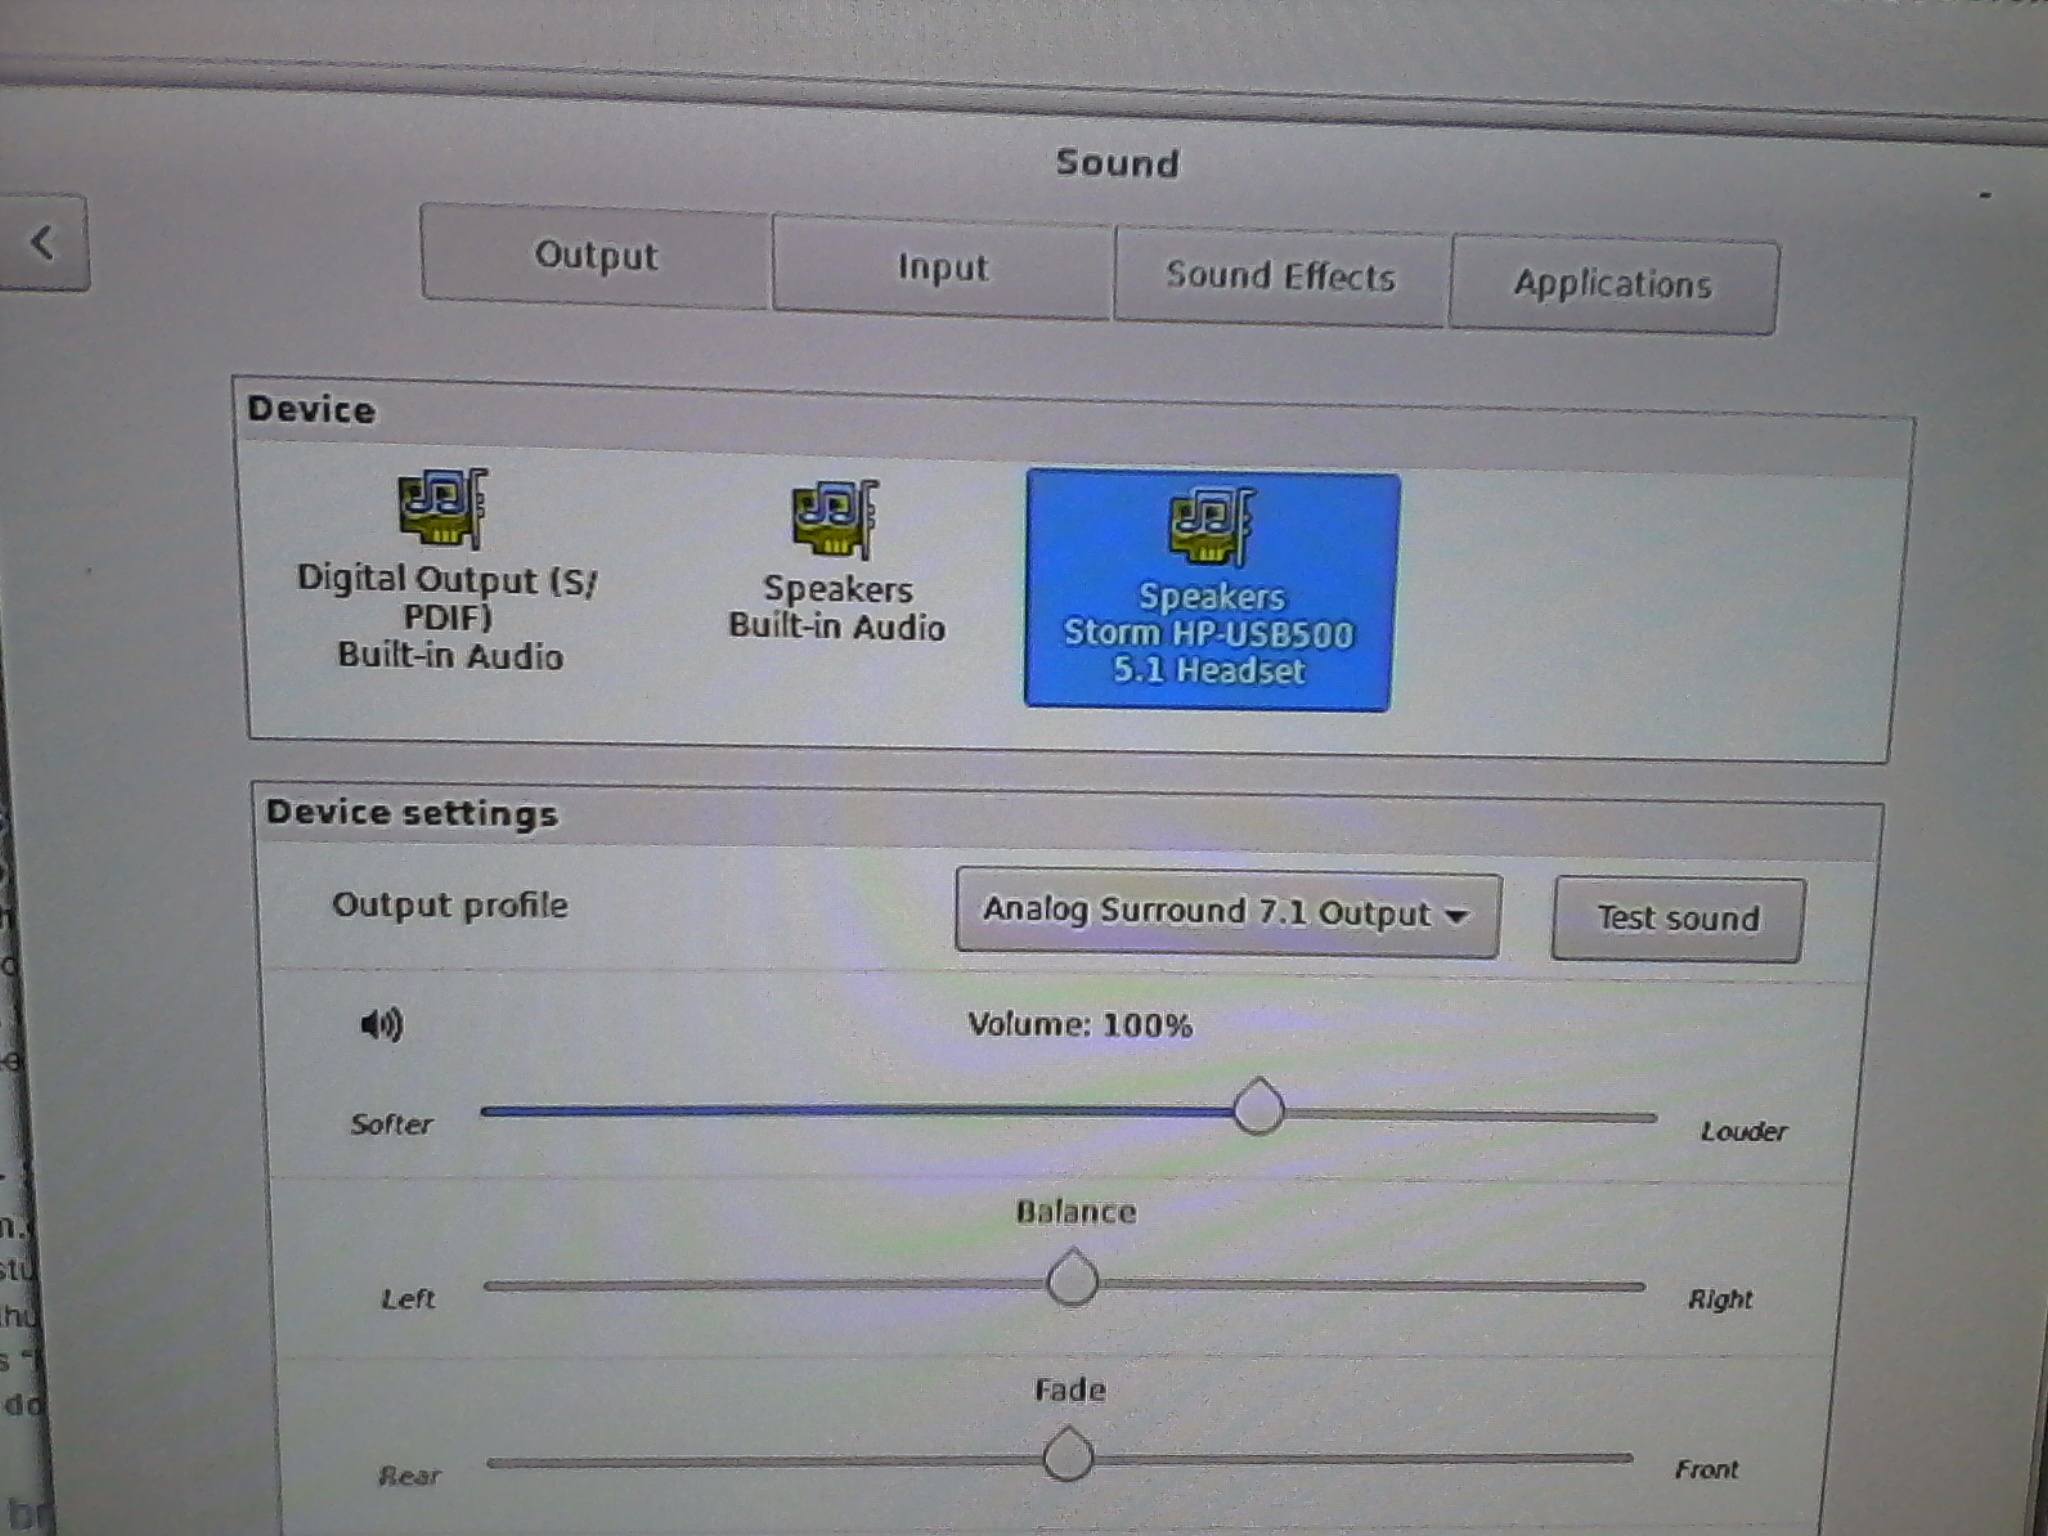The height and width of the screenshot is (1536, 2048).
Task: Click the 'Device' section heading
Action: [x=311, y=410]
